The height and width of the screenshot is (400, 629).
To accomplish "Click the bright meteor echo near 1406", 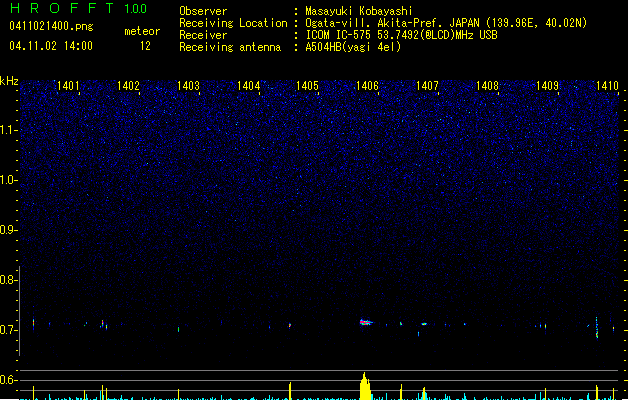I will pos(366,322).
